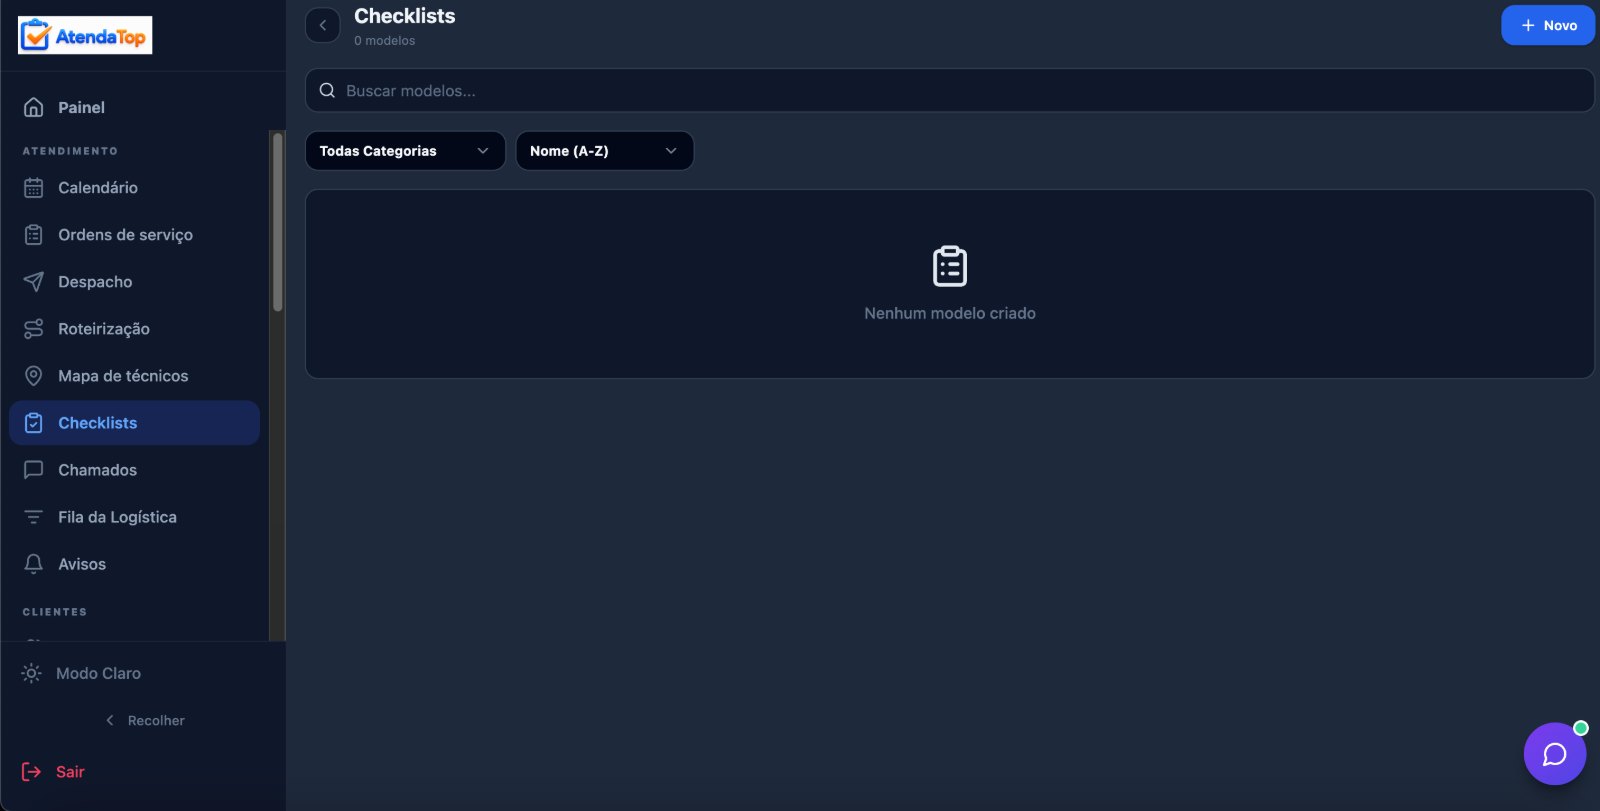The width and height of the screenshot is (1600, 811).
Task: Open Mapa de técnicos page
Action: [x=134, y=375]
